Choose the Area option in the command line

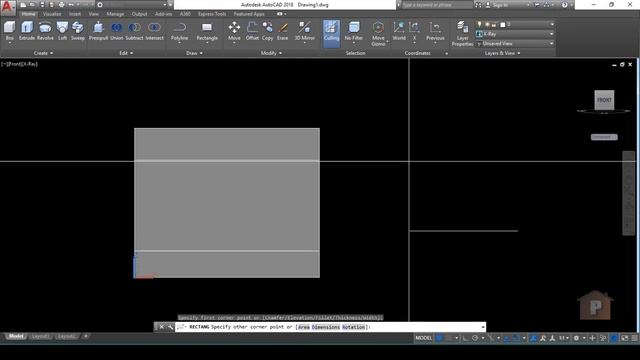coord(304,327)
